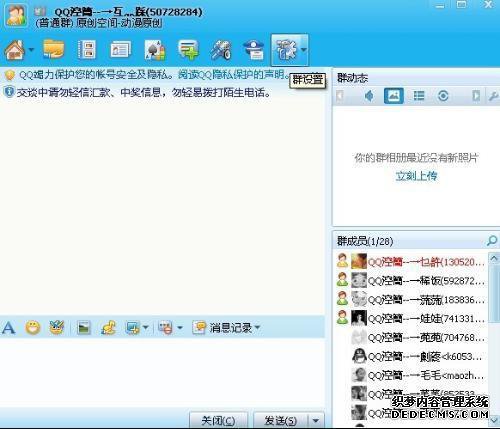Click the police hat report icon

tap(254, 50)
